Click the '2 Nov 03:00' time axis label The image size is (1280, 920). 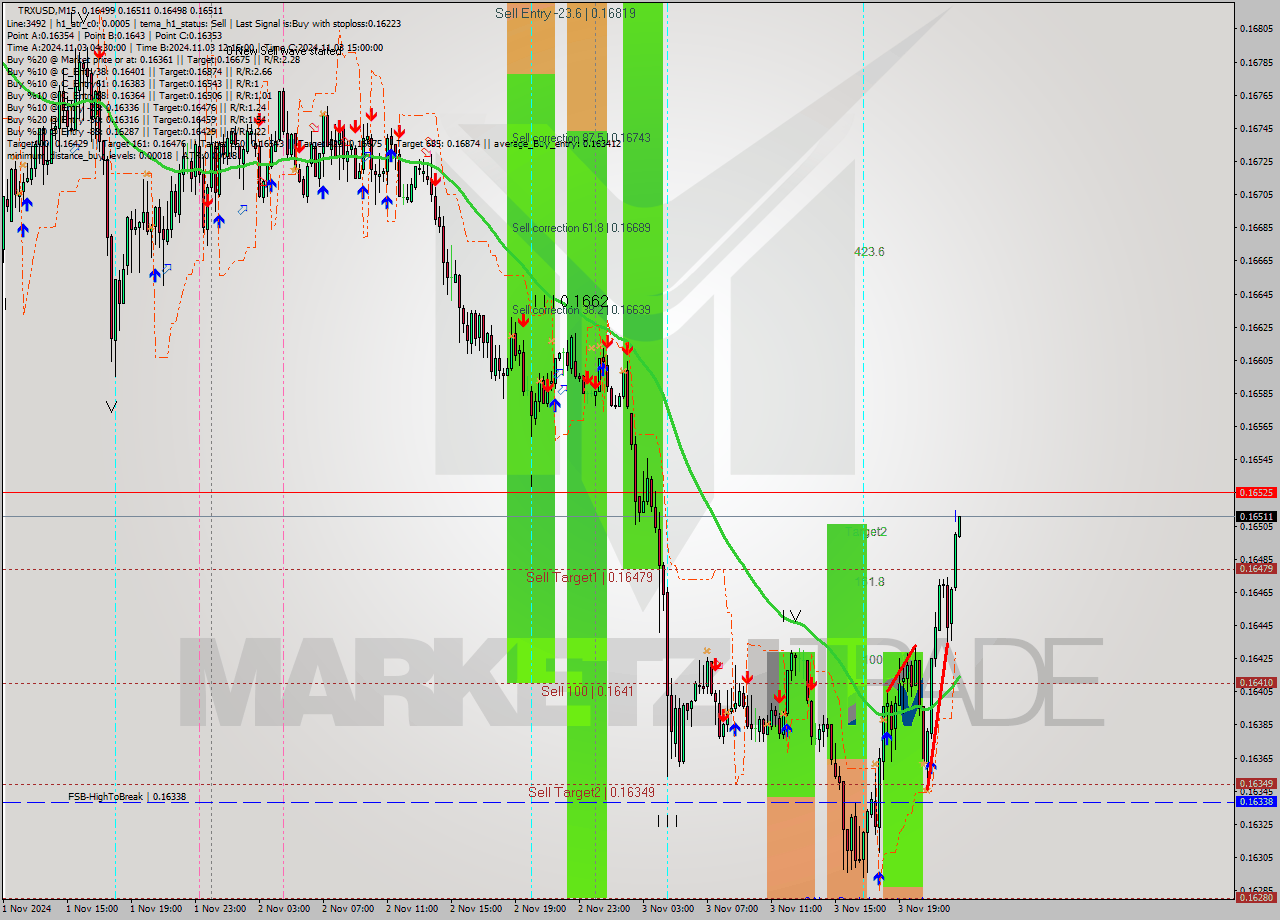pos(284,909)
